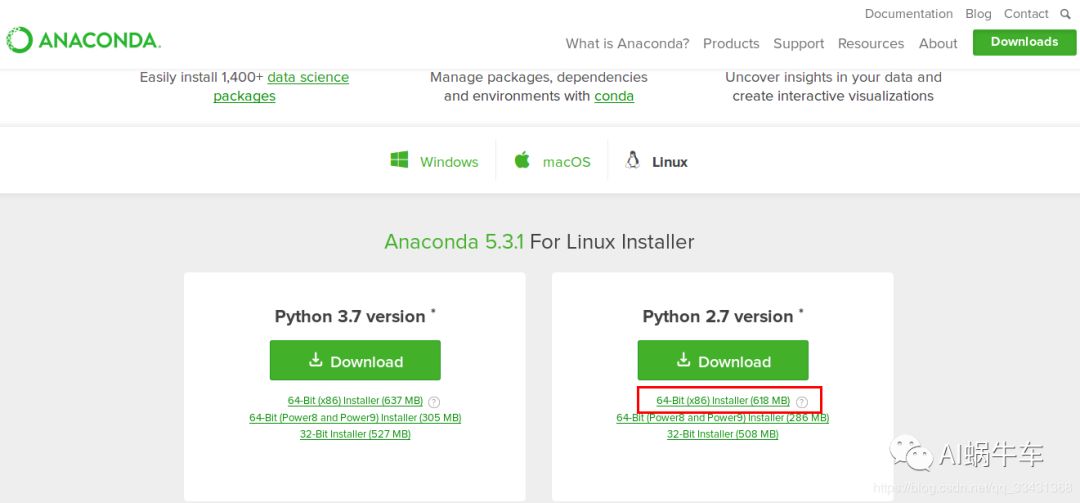Switch to the Windows tab
Image resolution: width=1080 pixels, height=503 pixels.
[435, 161]
